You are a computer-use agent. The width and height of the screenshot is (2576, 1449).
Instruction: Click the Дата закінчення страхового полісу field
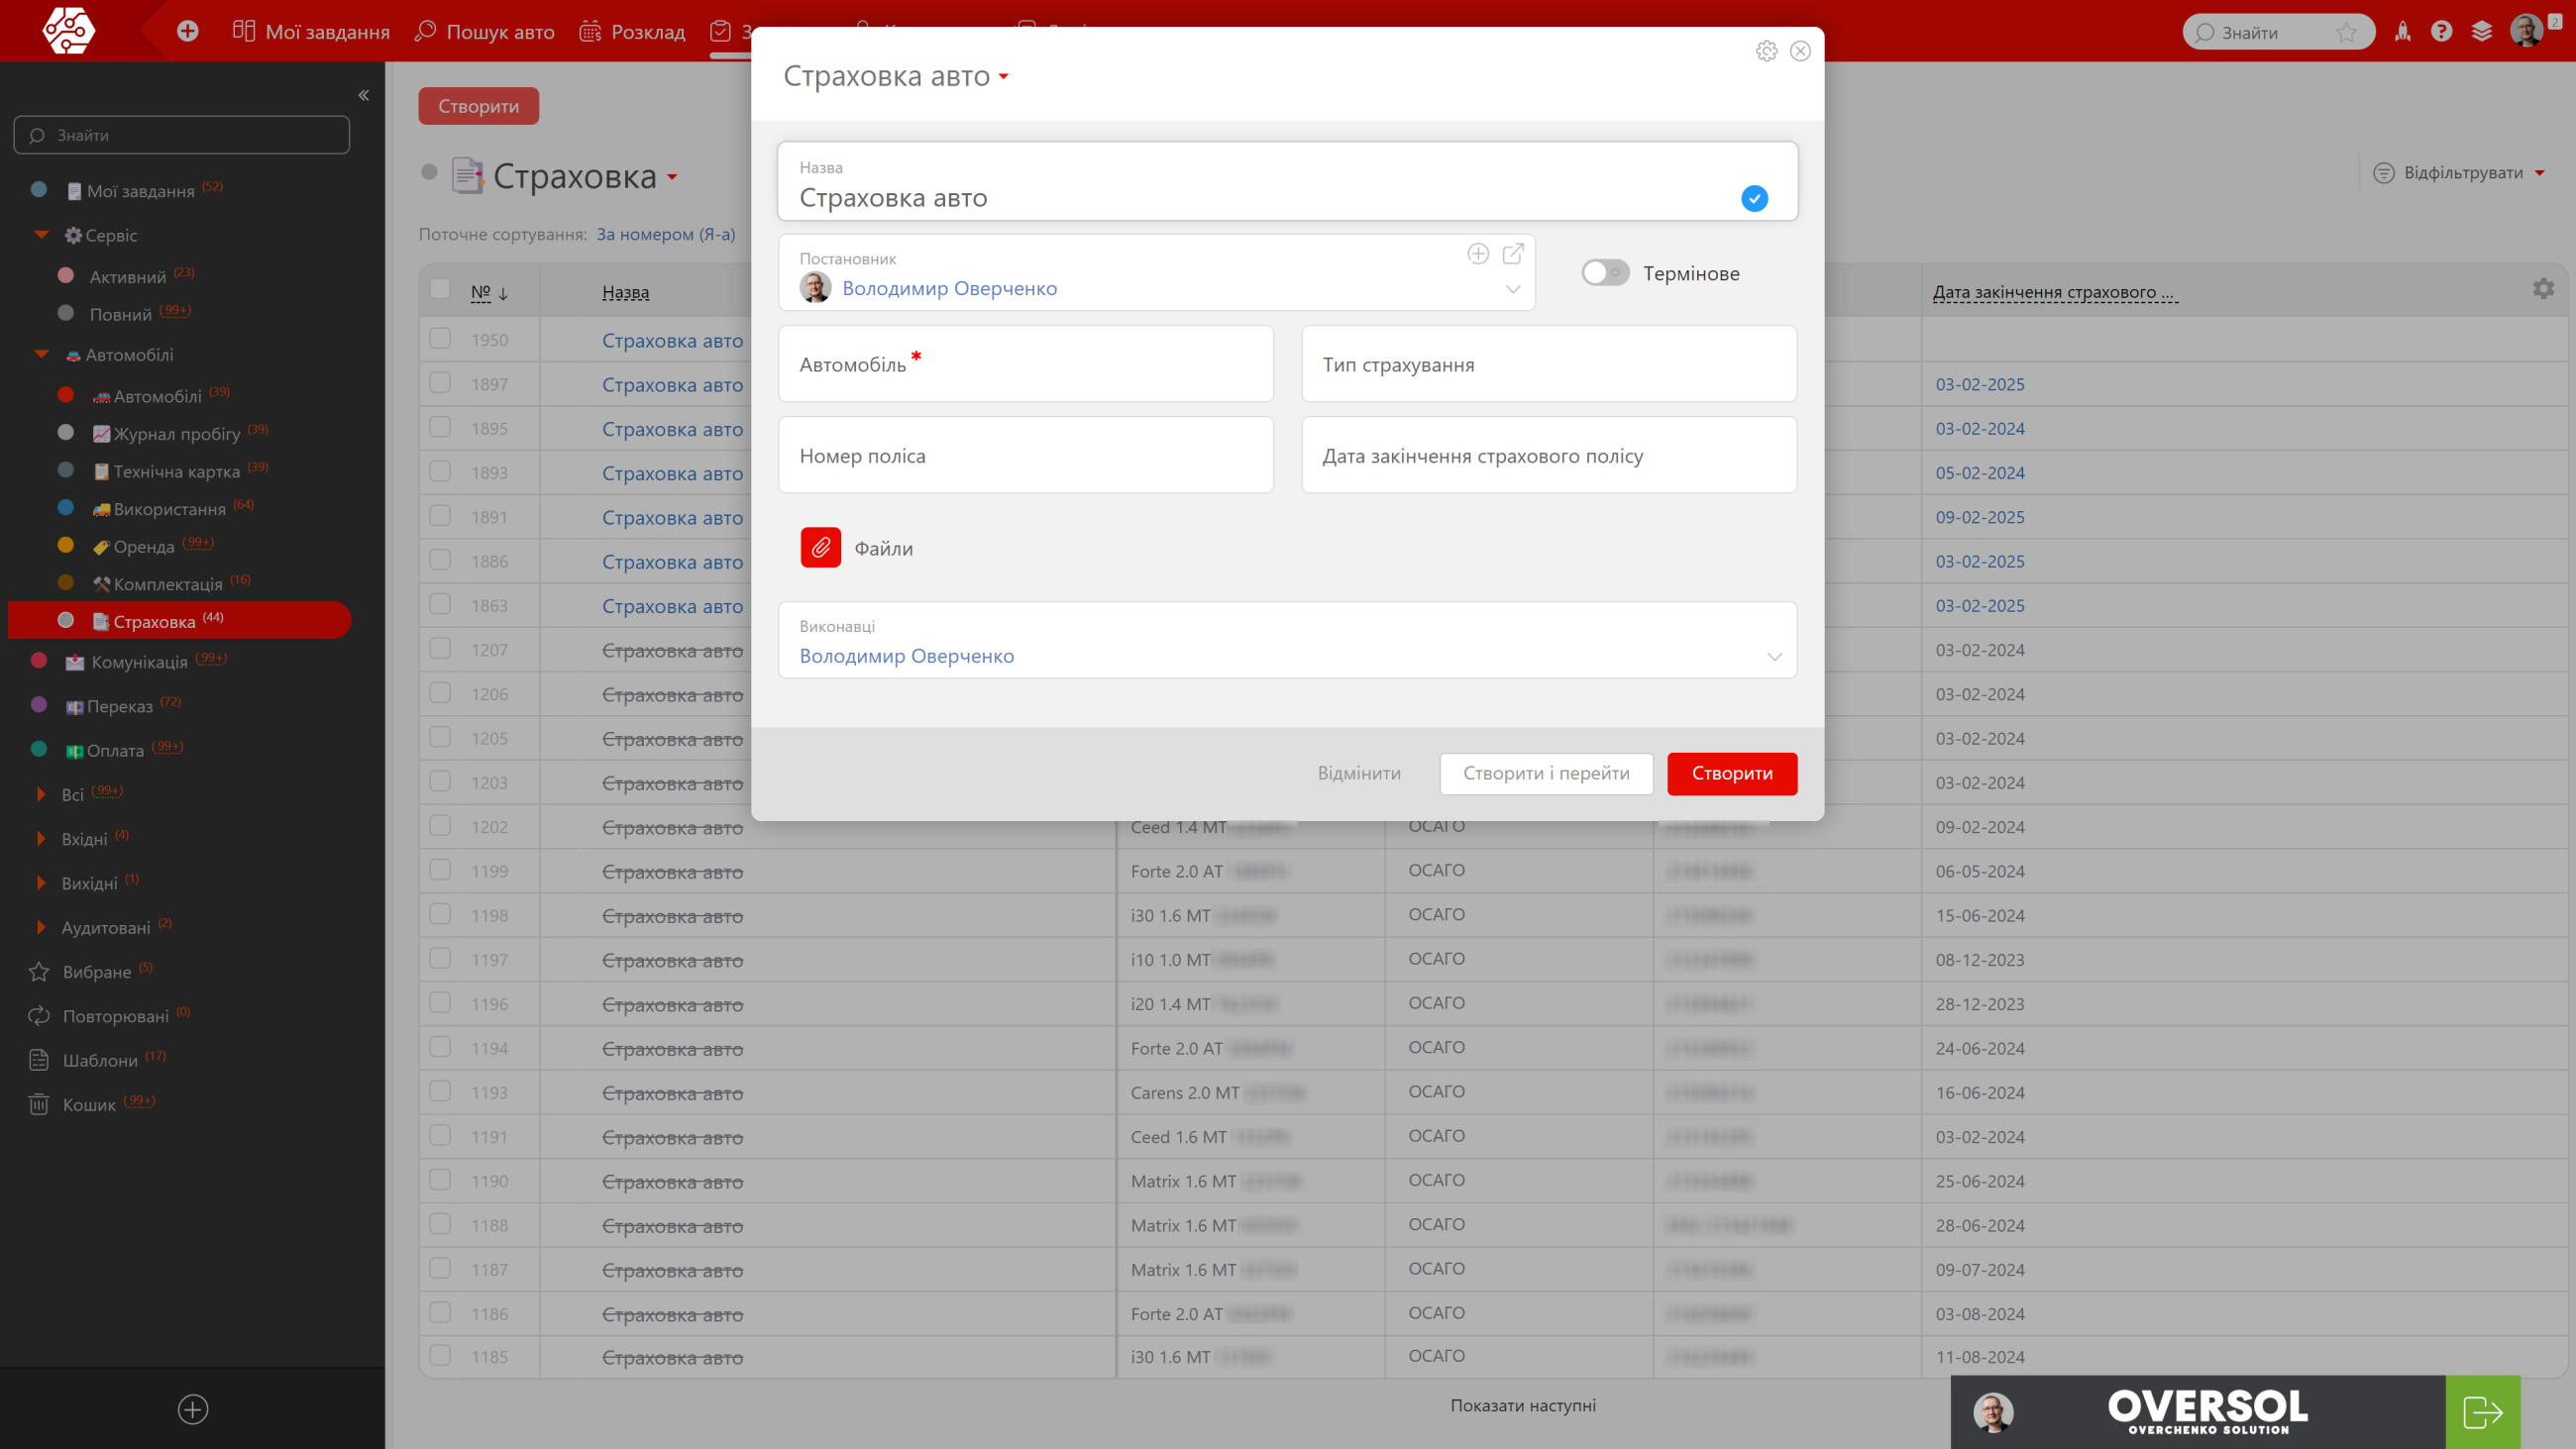(1549, 455)
